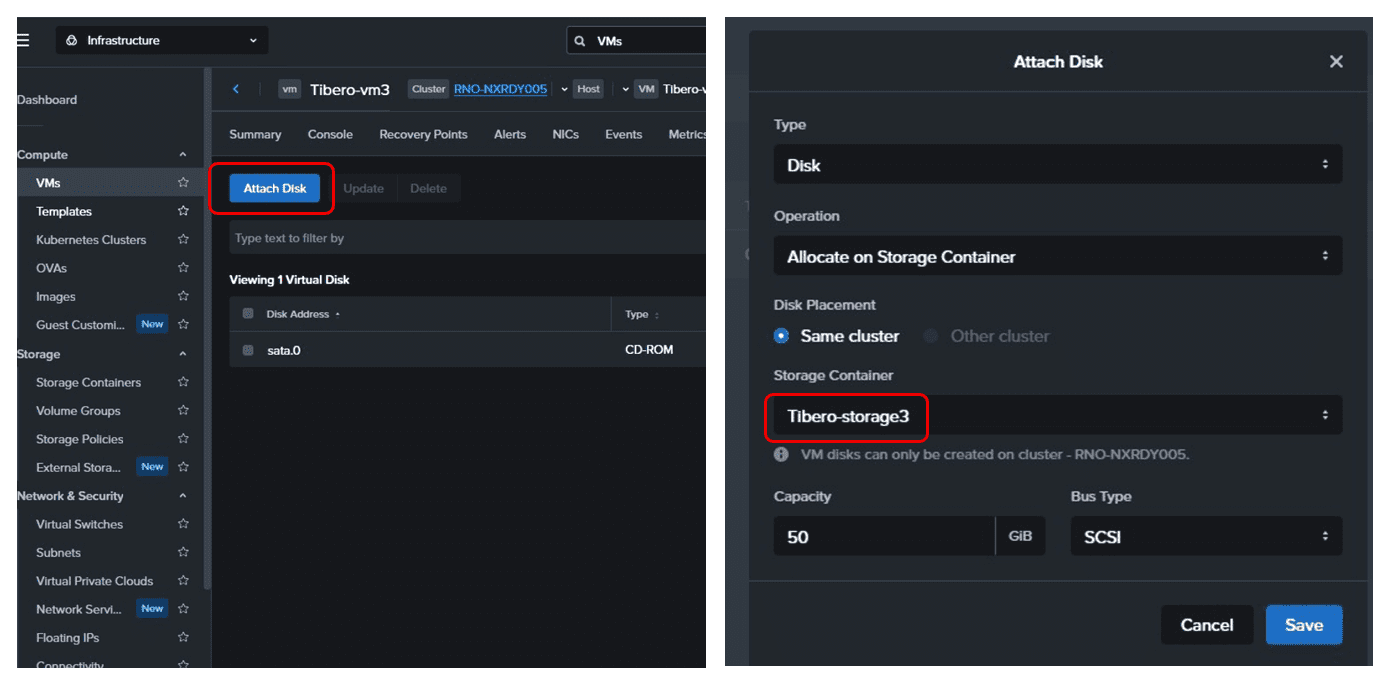The width and height of the screenshot is (1393, 682).
Task: Check the sata.0 disk row checkbox
Action: [248, 350]
